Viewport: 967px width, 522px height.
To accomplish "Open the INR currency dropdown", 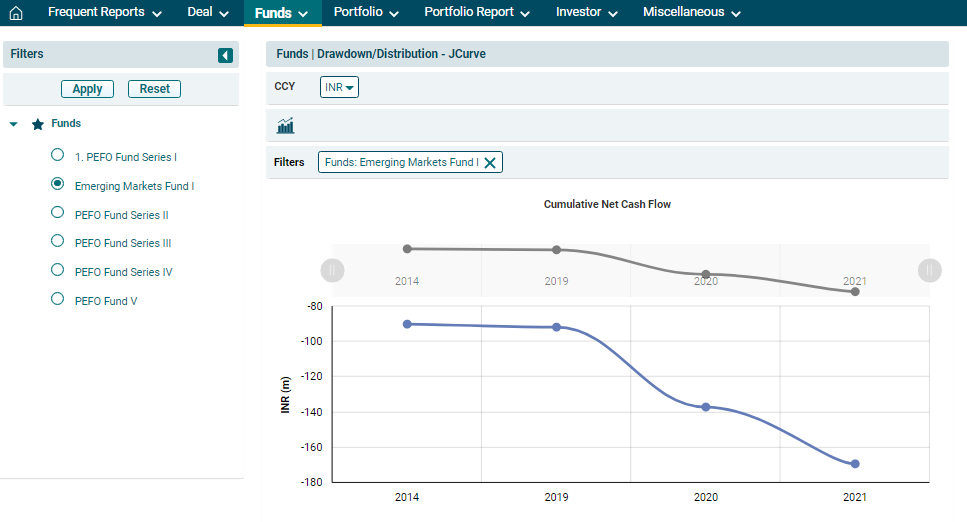I will click(339, 87).
